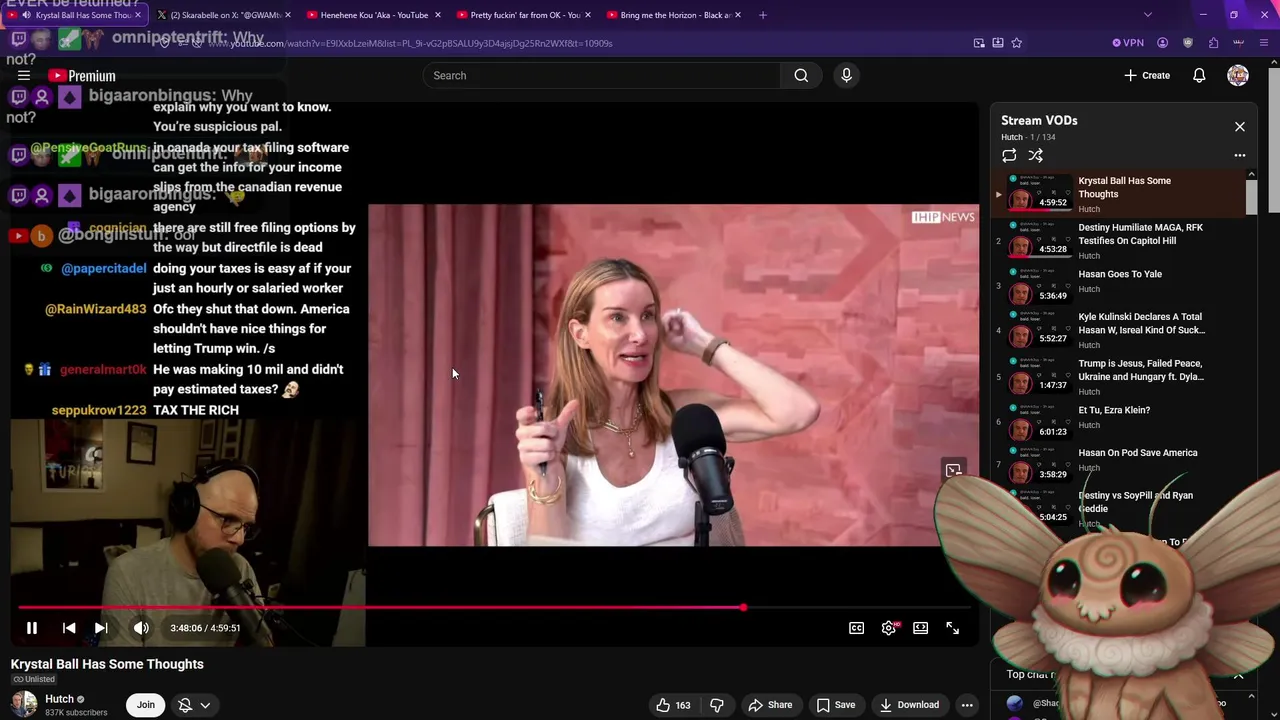The image size is (1280, 720).
Task: Toggle playlist loop
Action: (x=1009, y=156)
